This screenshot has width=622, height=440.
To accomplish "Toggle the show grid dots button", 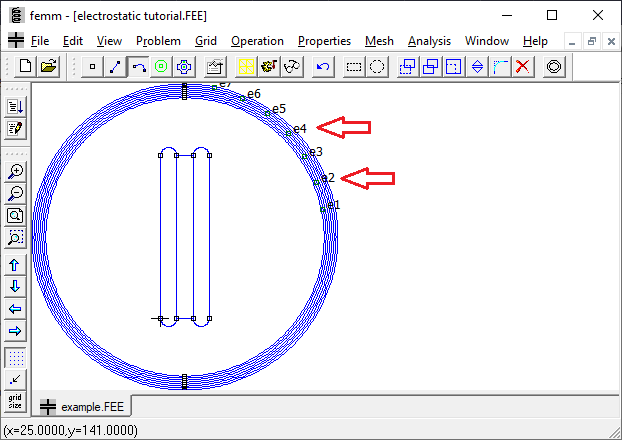I will tap(16, 357).
